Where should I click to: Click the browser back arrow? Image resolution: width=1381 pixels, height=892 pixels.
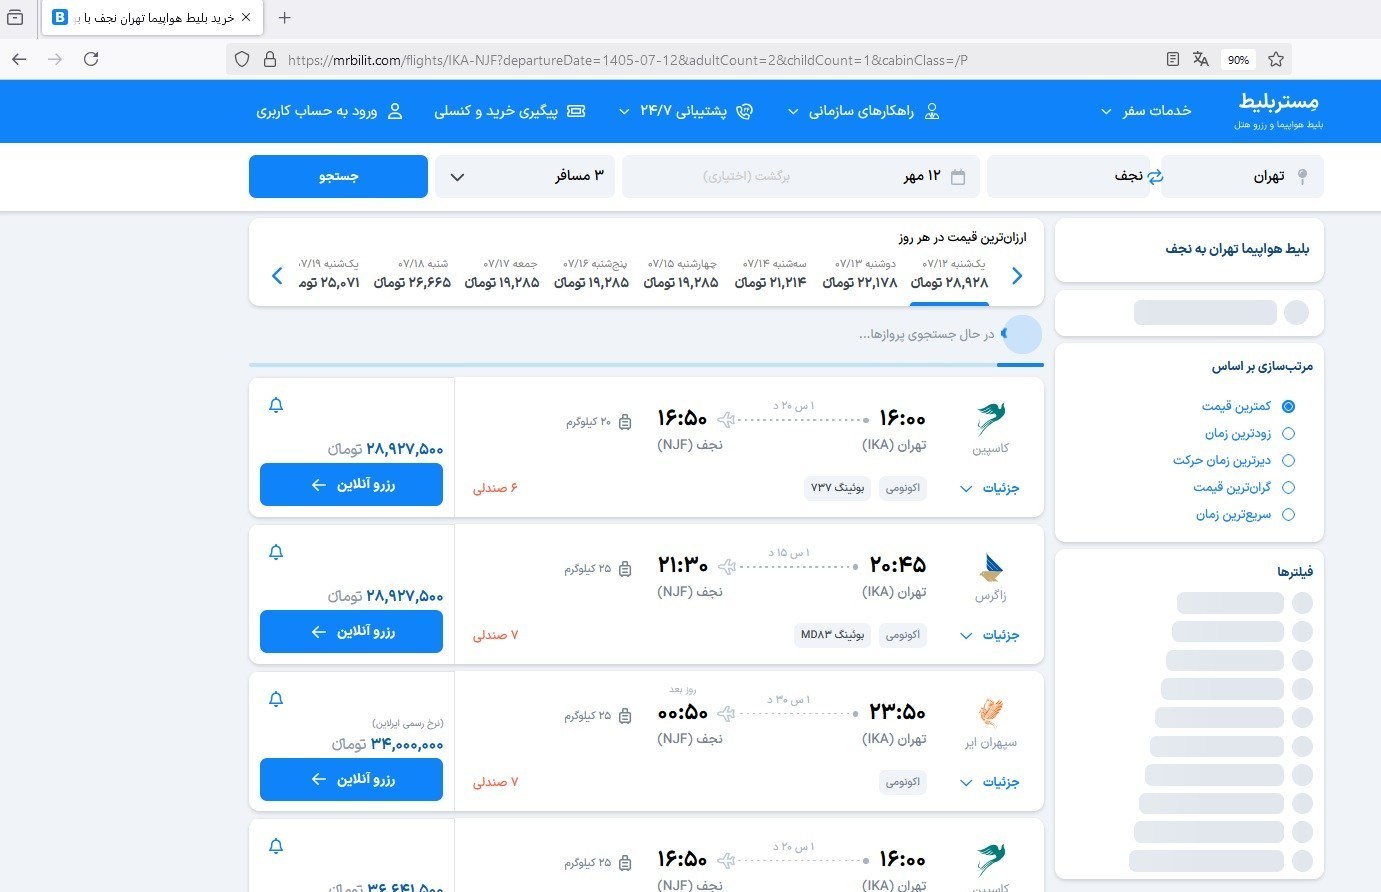(19, 59)
